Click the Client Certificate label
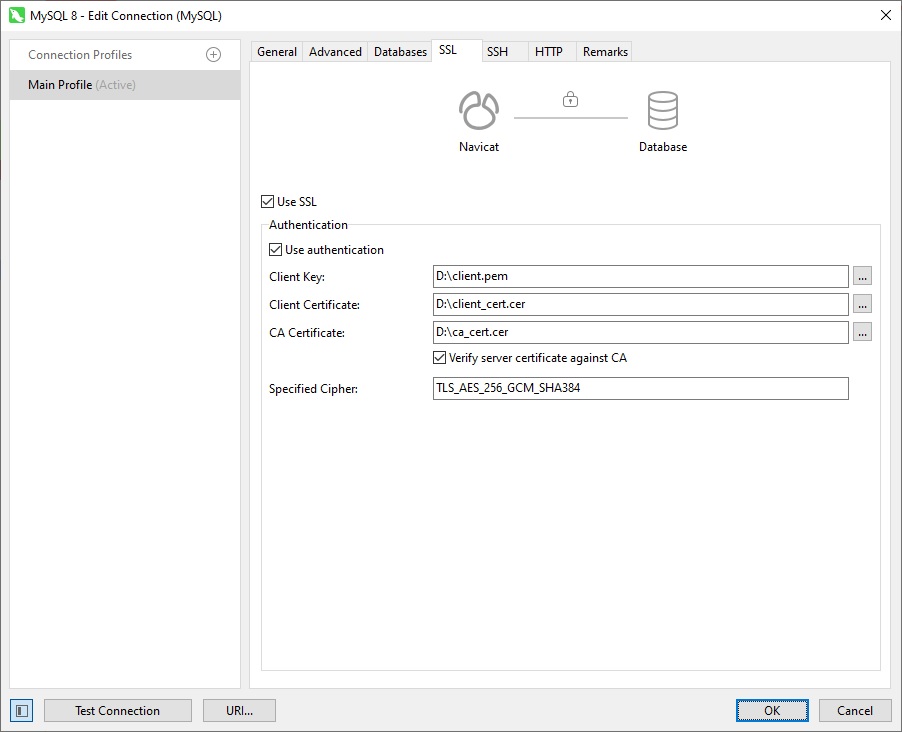902x732 pixels. pos(314,305)
